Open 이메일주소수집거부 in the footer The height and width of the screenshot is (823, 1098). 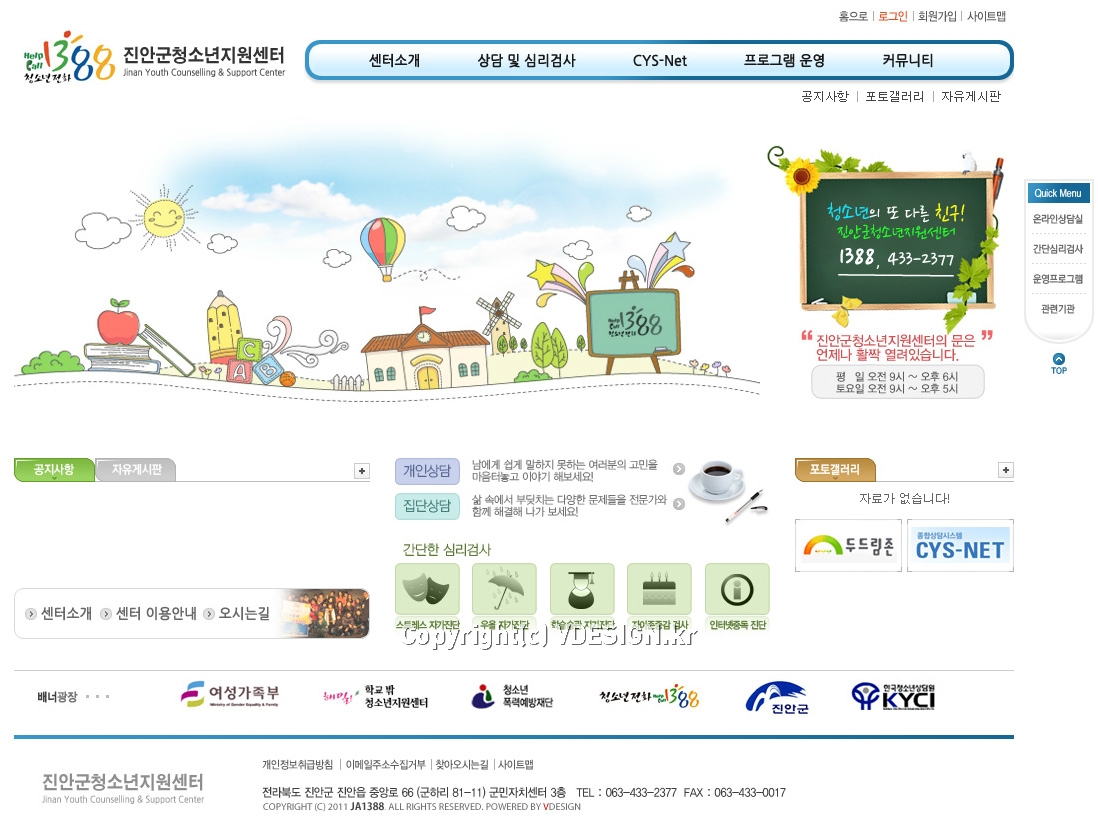point(385,764)
